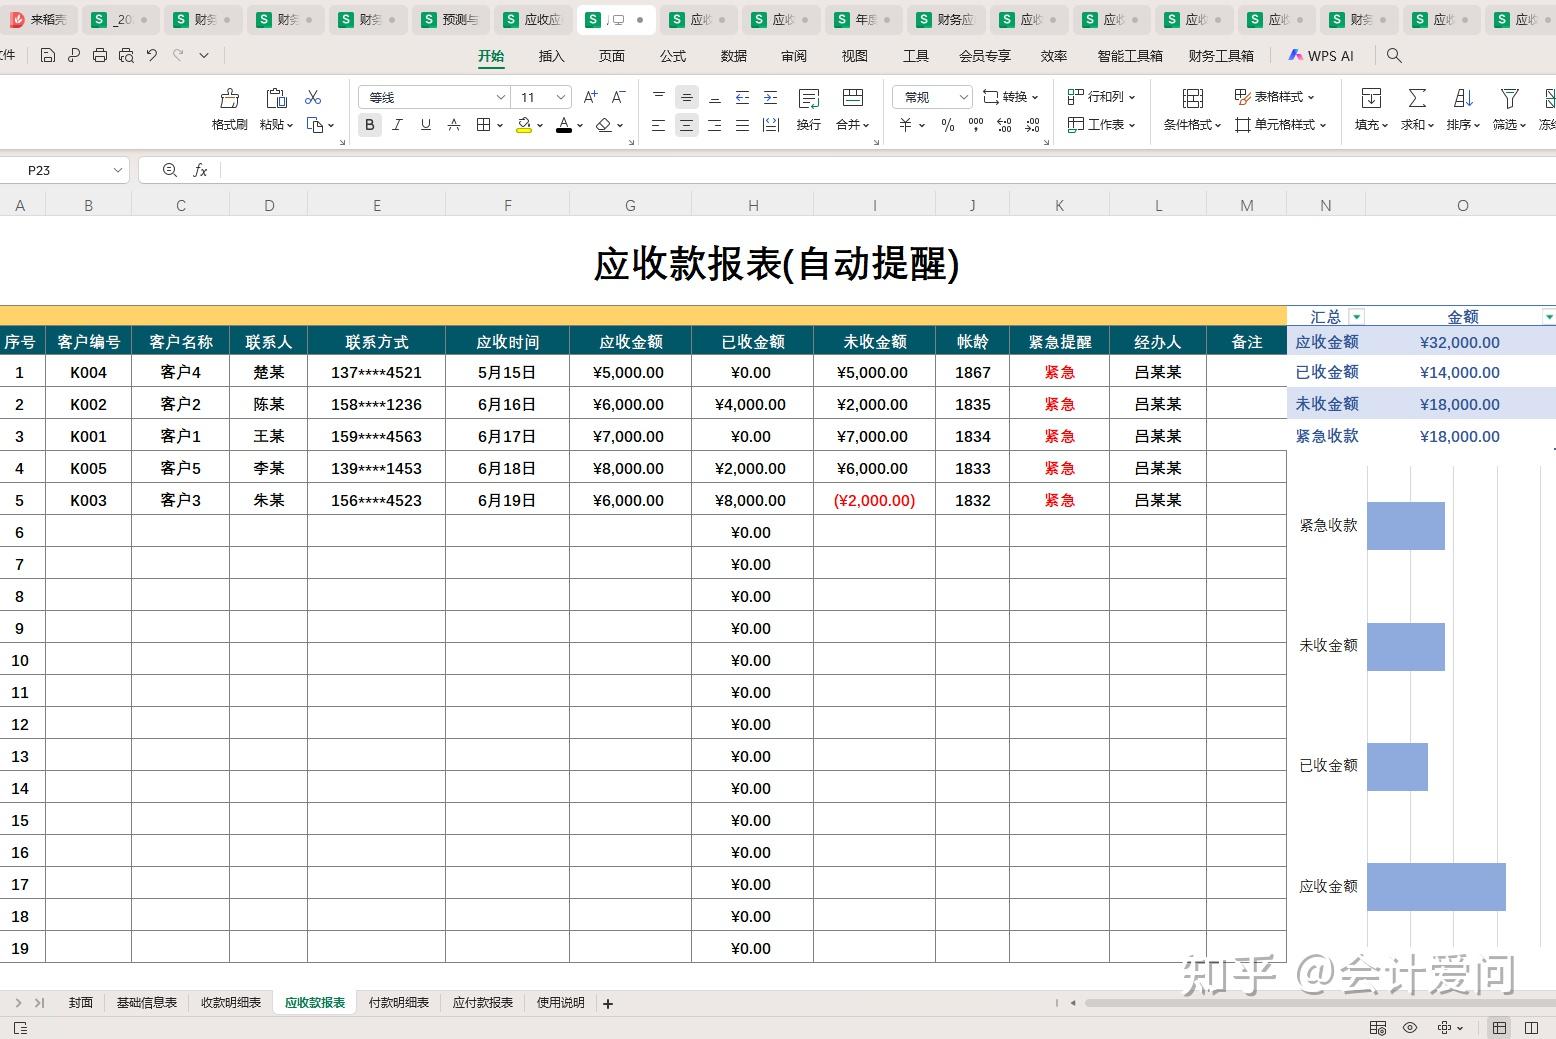Viewport: 1556px width, 1039px height.
Task: Toggle Underline formatting
Action: 426,125
